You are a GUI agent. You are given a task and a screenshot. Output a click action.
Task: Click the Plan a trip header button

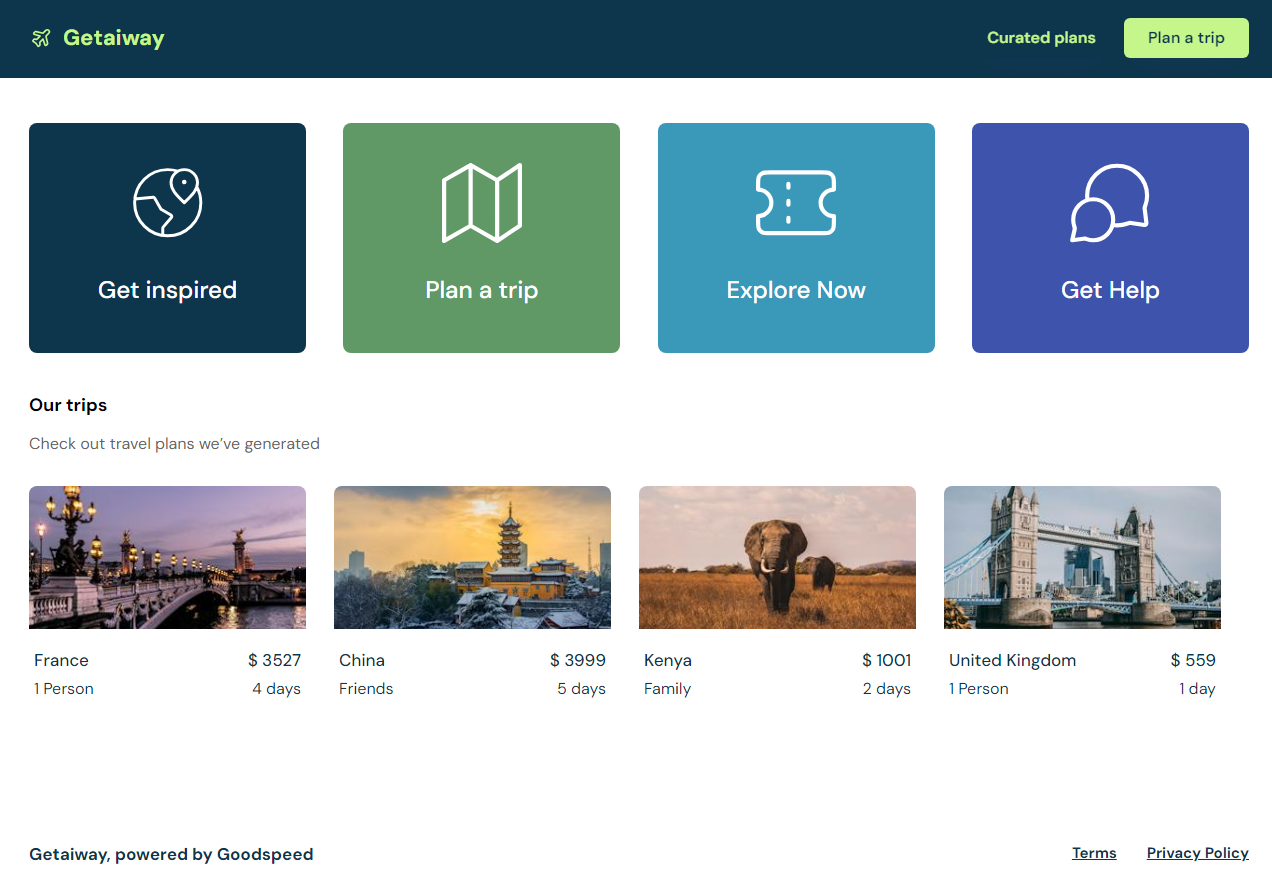pos(1186,38)
